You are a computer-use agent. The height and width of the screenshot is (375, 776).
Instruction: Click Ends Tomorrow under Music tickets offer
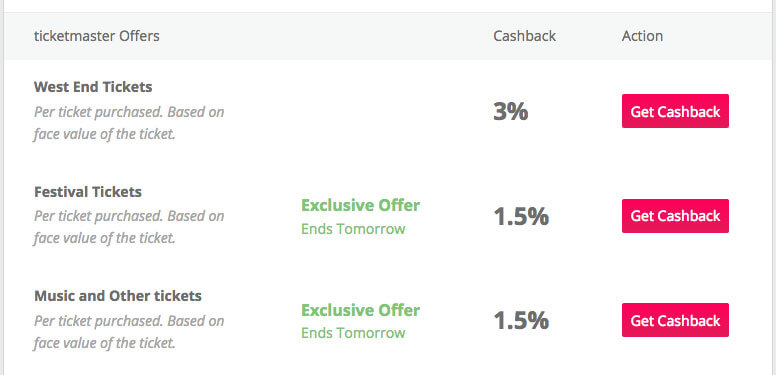pos(353,333)
